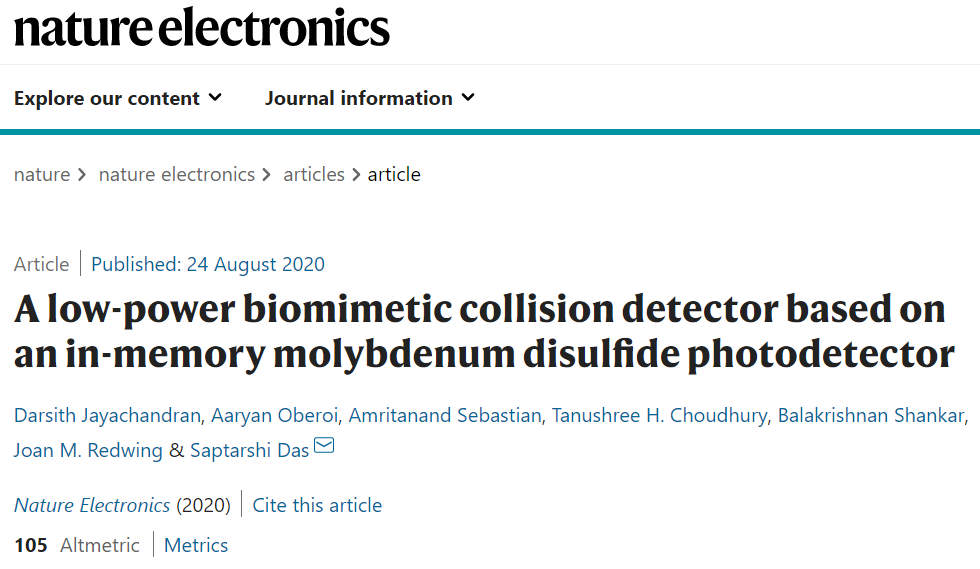Open the Journal information dropdown
Screen dimensions: 980x569
pyautogui.click(x=369, y=98)
